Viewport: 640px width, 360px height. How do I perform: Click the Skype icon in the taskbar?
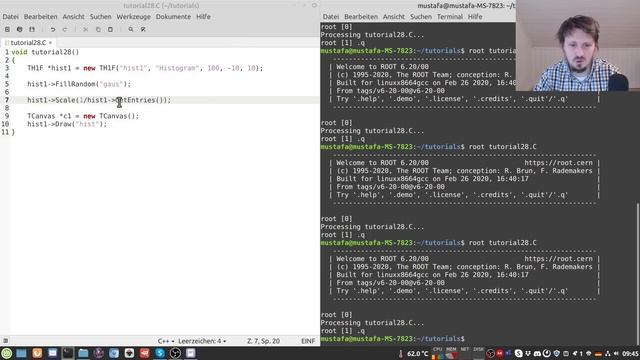(x=160, y=353)
